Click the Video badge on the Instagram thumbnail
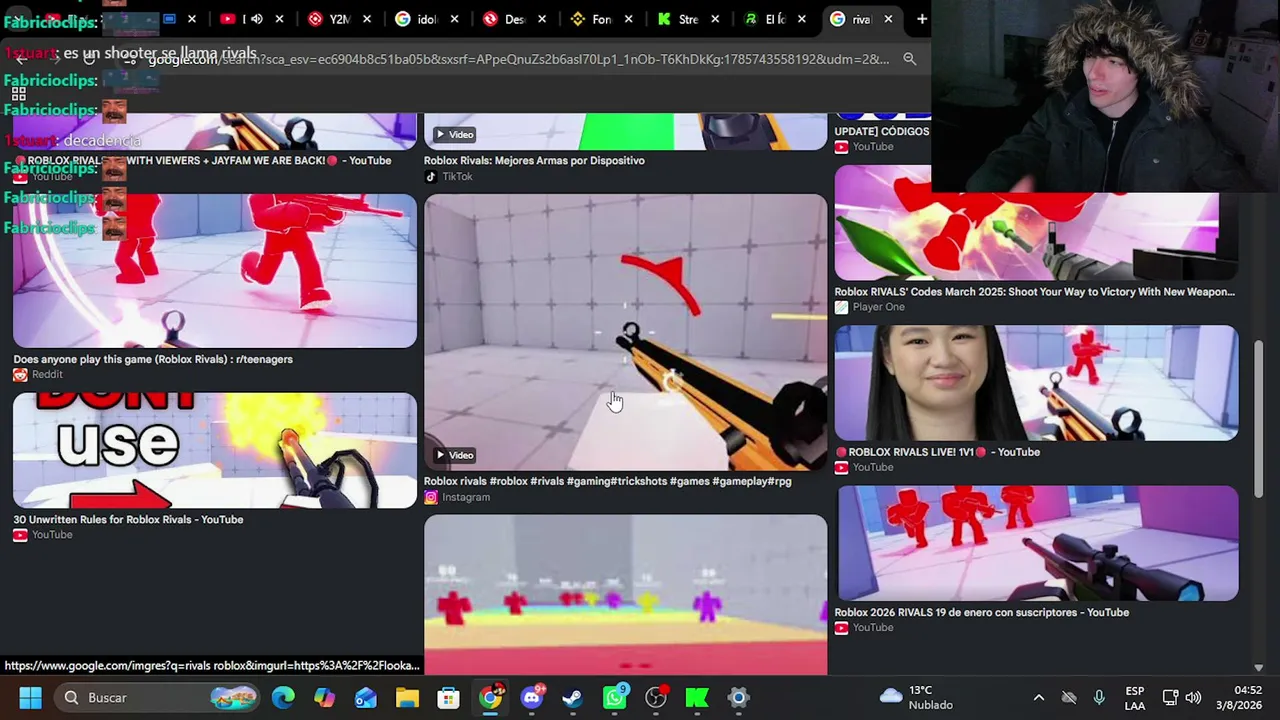The height and width of the screenshot is (720, 1280). pos(455,455)
